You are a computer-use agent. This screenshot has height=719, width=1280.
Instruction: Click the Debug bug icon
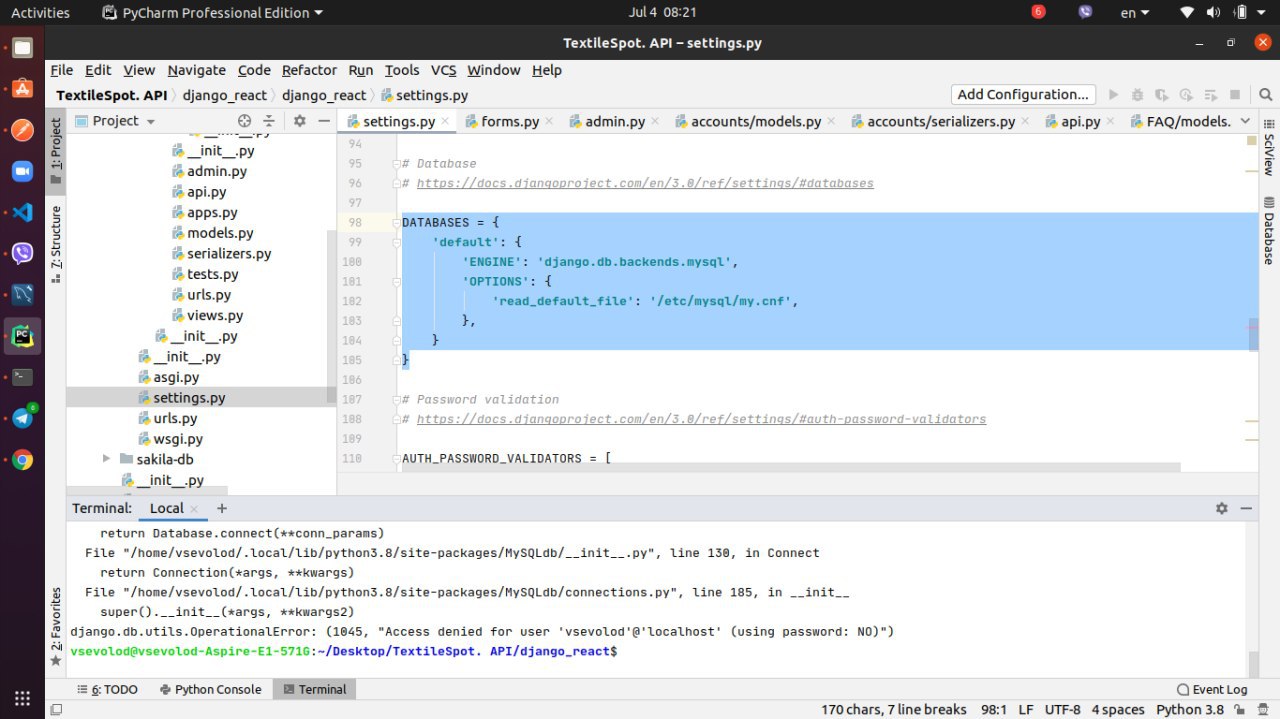[x=1137, y=94]
